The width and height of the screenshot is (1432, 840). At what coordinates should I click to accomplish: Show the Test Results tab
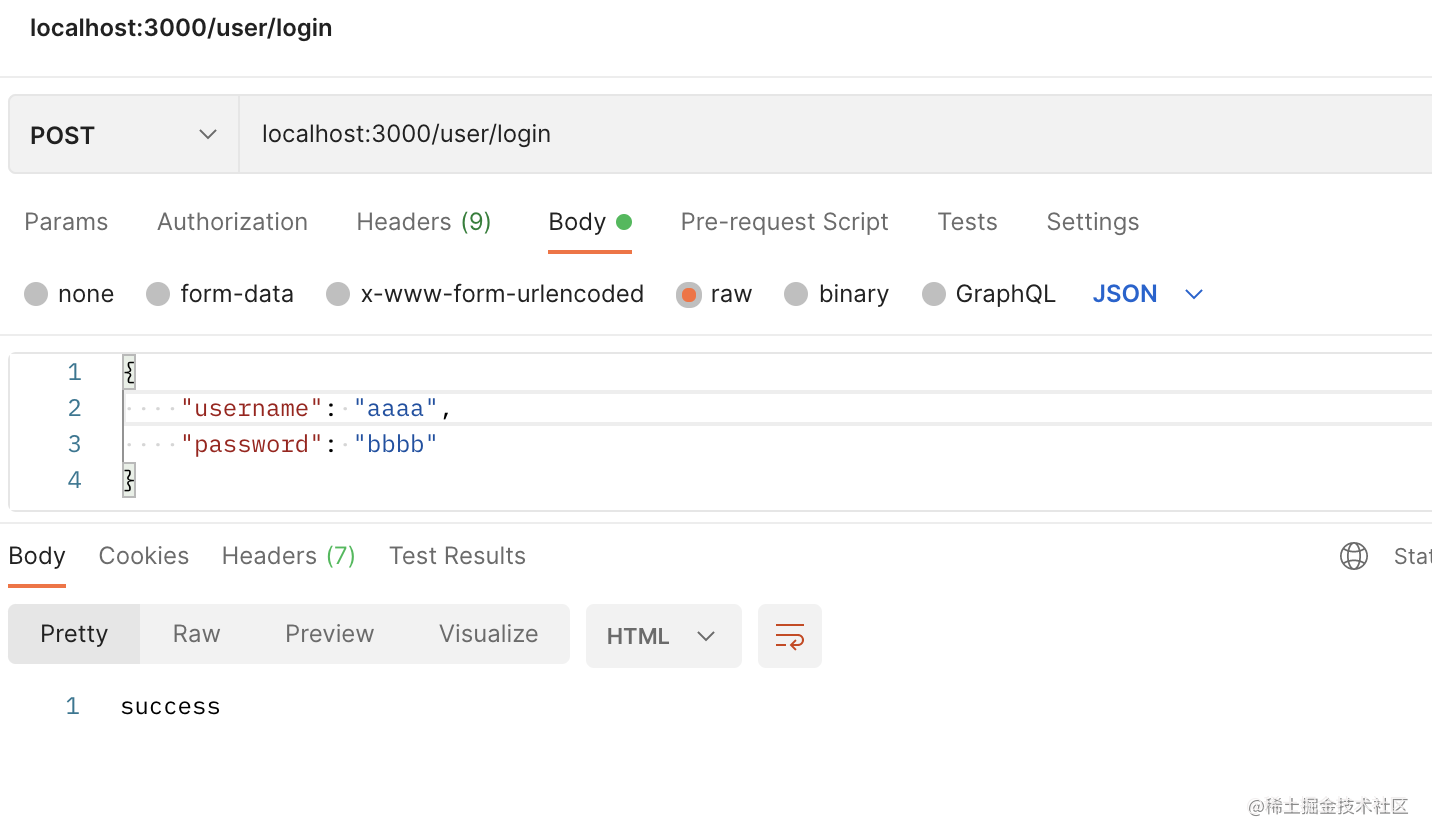click(457, 556)
